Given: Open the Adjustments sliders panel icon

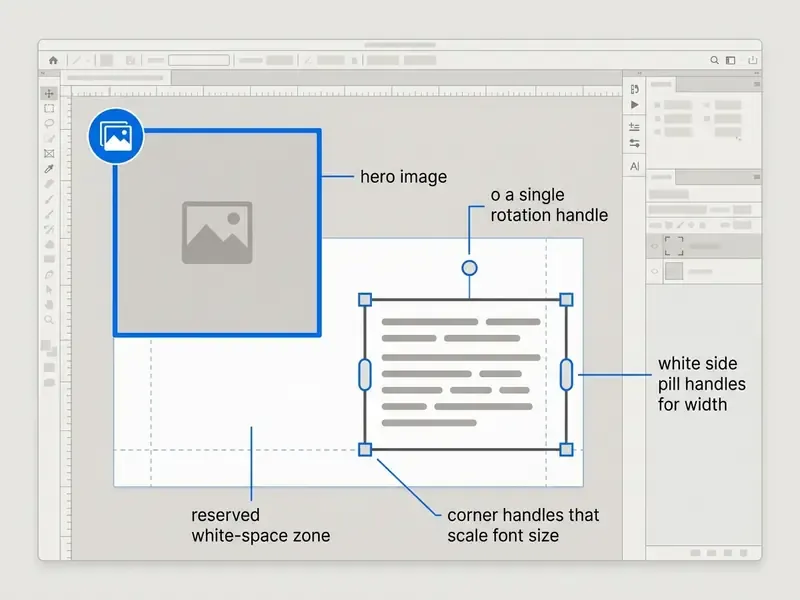Looking at the screenshot, I should tap(634, 143).
